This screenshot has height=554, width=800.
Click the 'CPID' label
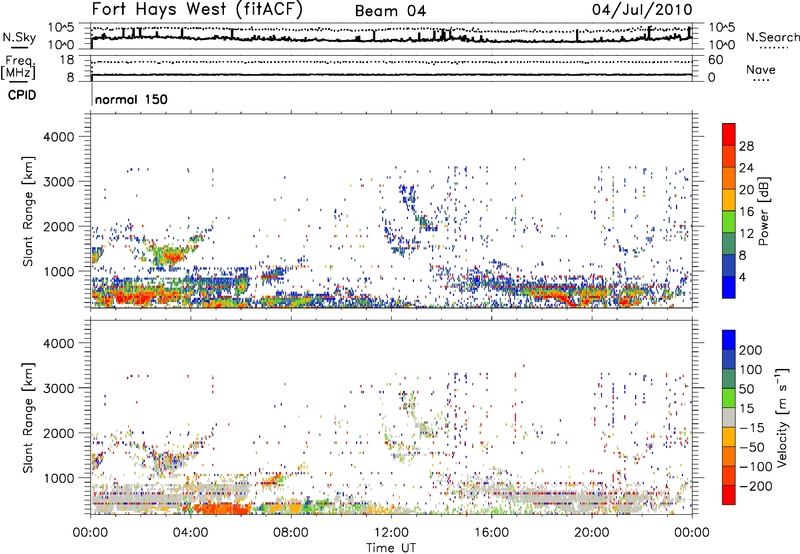point(22,95)
